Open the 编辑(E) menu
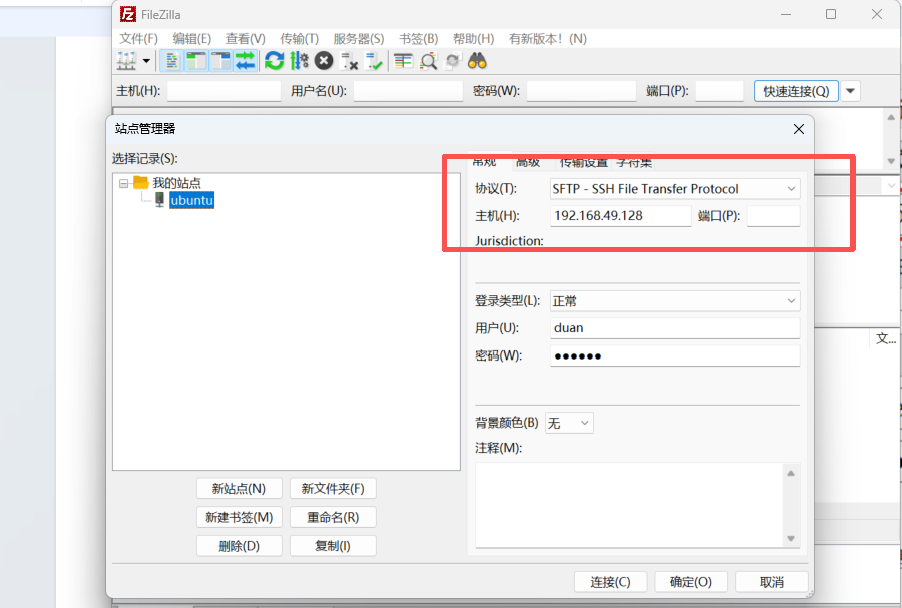902x608 pixels. pos(192,39)
